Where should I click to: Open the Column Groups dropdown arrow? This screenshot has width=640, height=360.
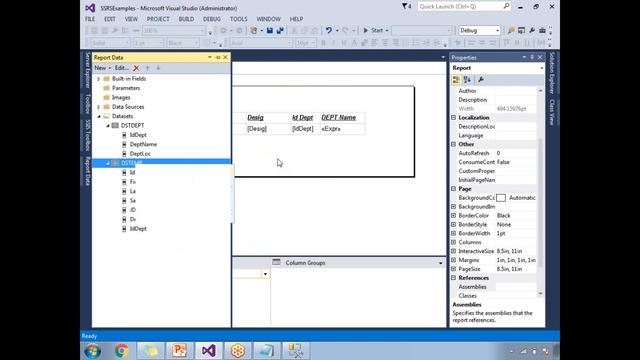tap(440, 263)
